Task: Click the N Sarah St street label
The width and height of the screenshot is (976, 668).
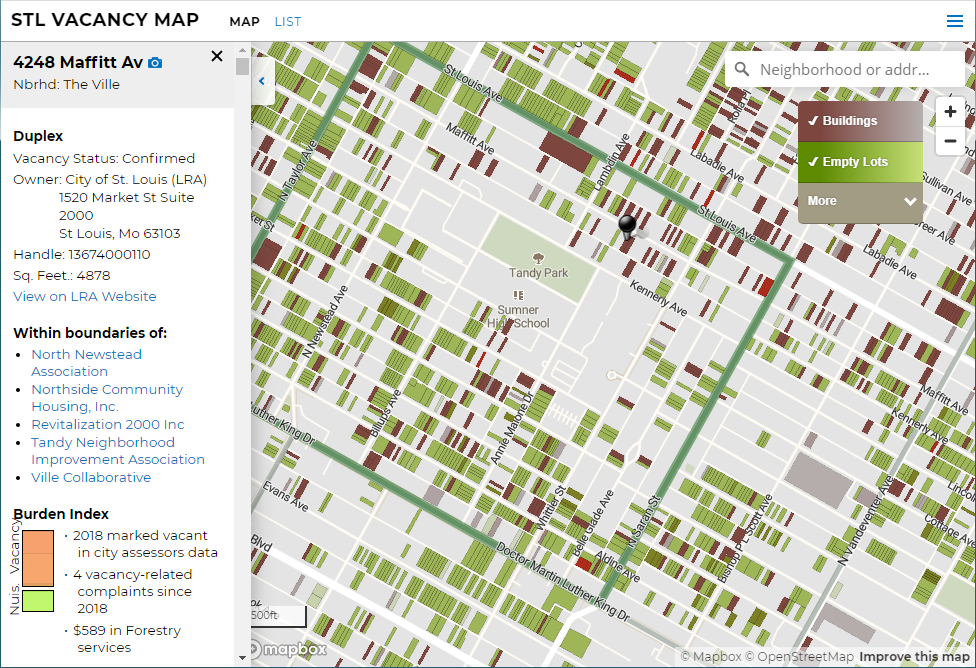Action: click(644, 521)
